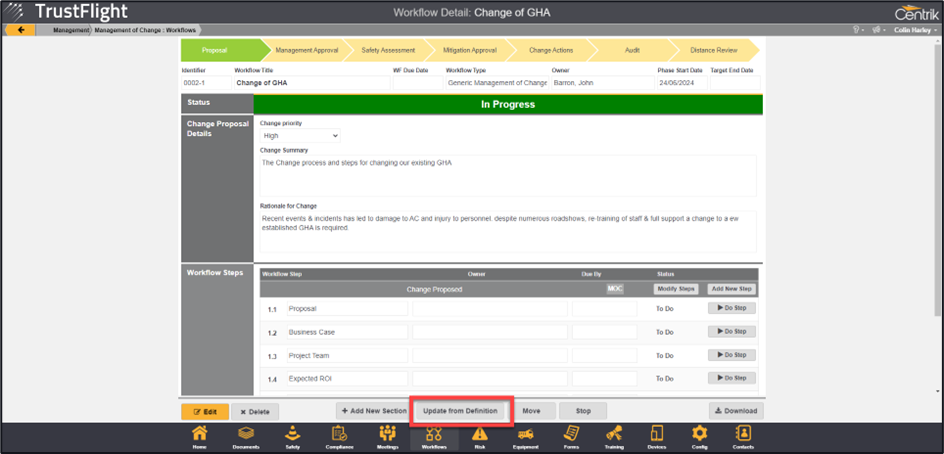Click into the Change Summary text box
The image size is (944, 454).
click(507, 175)
